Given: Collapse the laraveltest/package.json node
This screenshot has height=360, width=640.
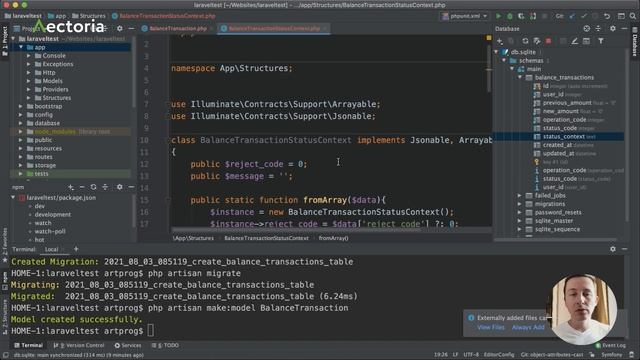Looking at the screenshot, I should (x=13, y=198).
